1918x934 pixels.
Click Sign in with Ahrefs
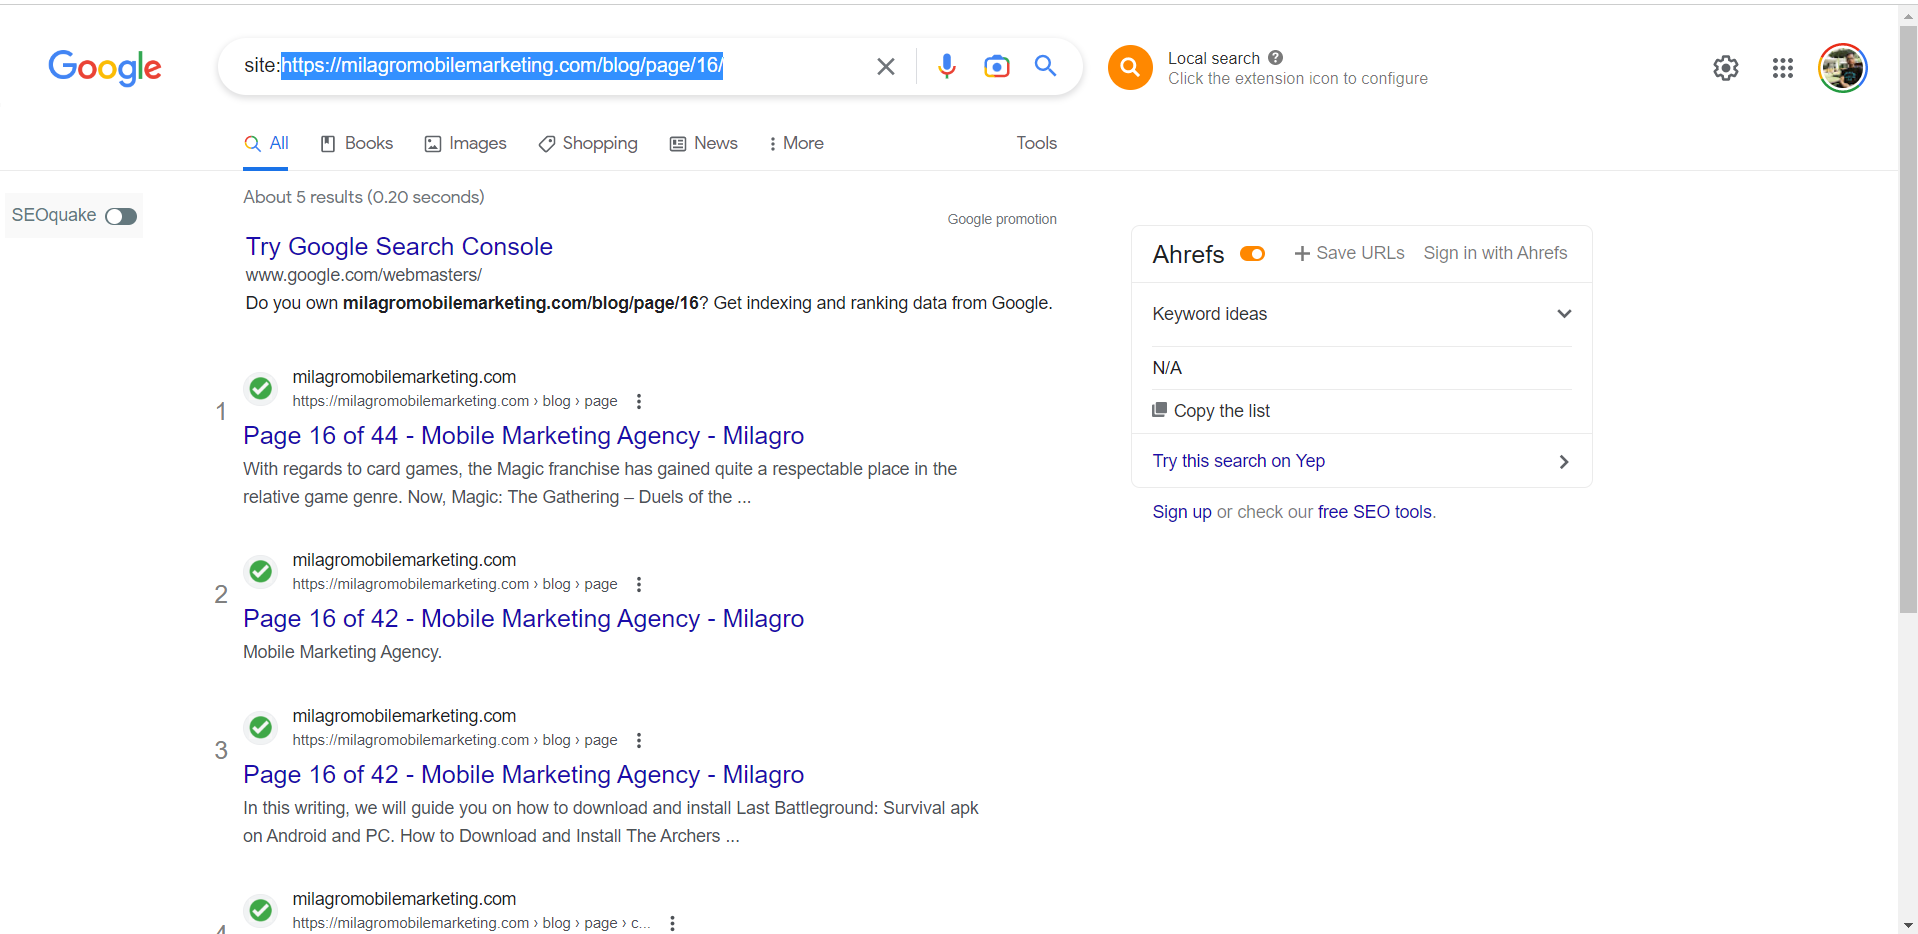(x=1495, y=253)
